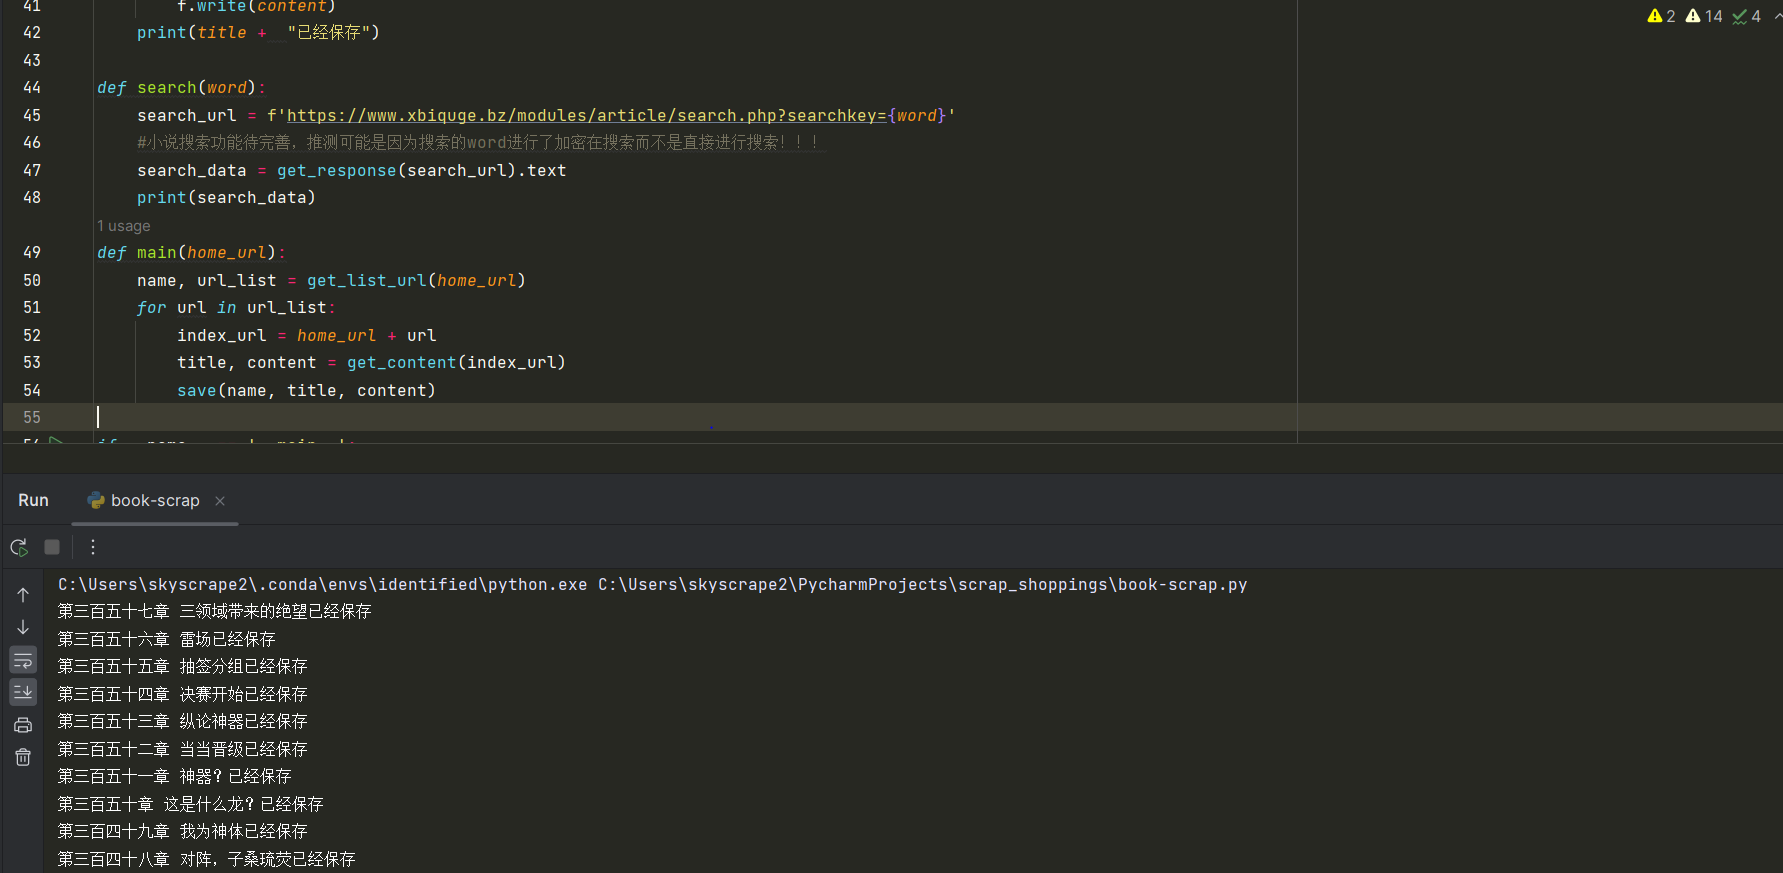Click output line '第三百五十七章 三领域带来的绝望已经保存'
This screenshot has height=873, width=1783.
[x=214, y=611]
